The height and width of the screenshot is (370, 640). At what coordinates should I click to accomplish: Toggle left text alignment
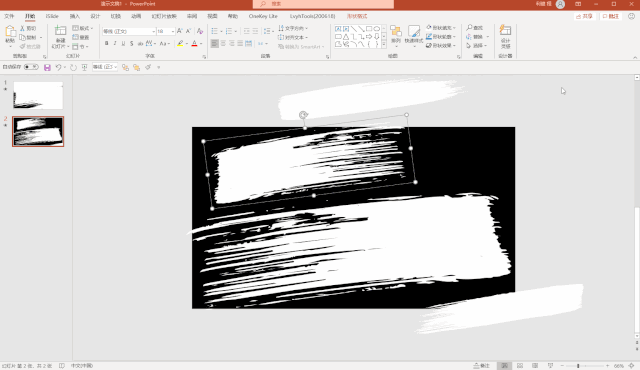(x=215, y=43)
